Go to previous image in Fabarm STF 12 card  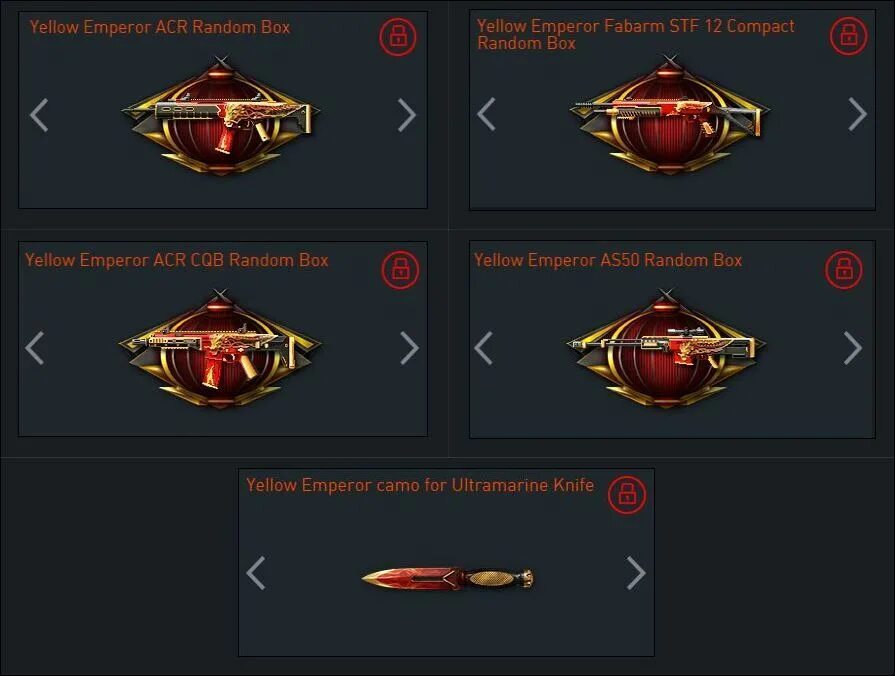click(486, 114)
